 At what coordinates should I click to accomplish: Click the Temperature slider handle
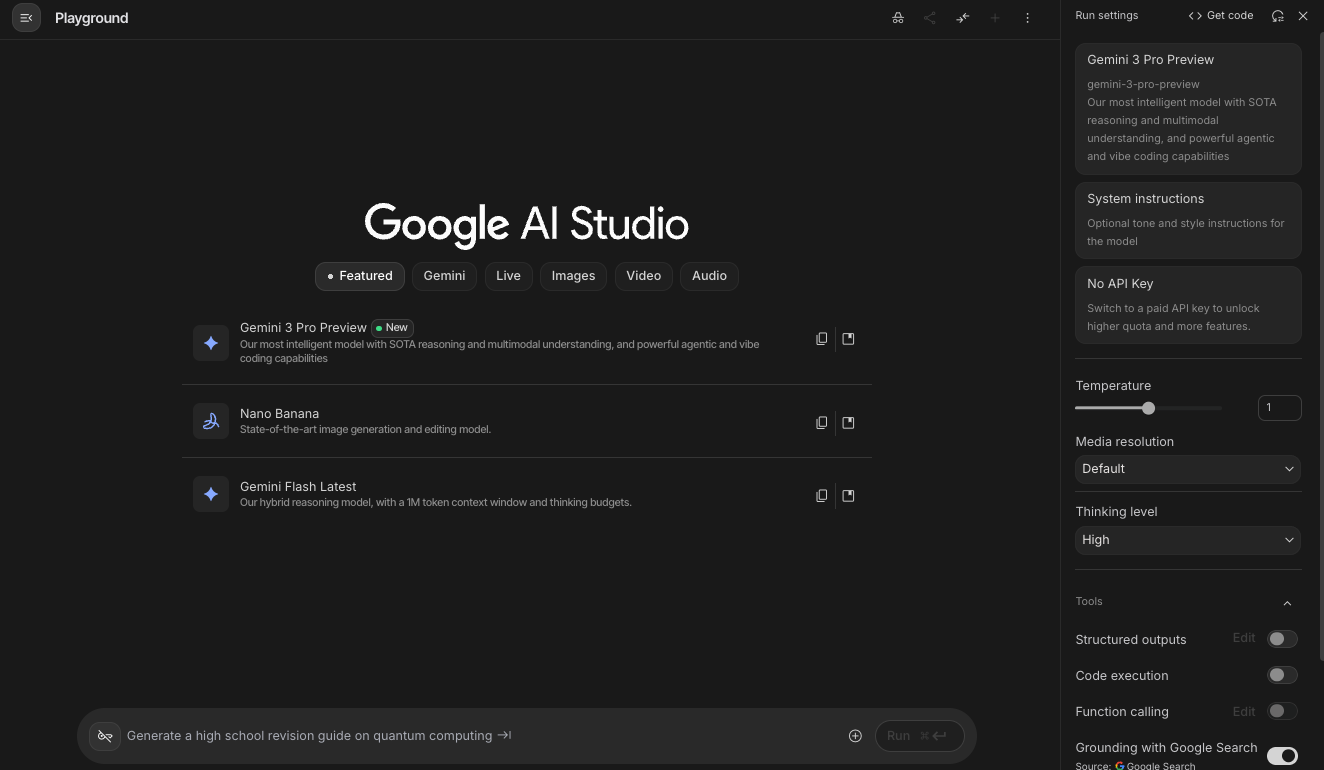tap(1148, 408)
